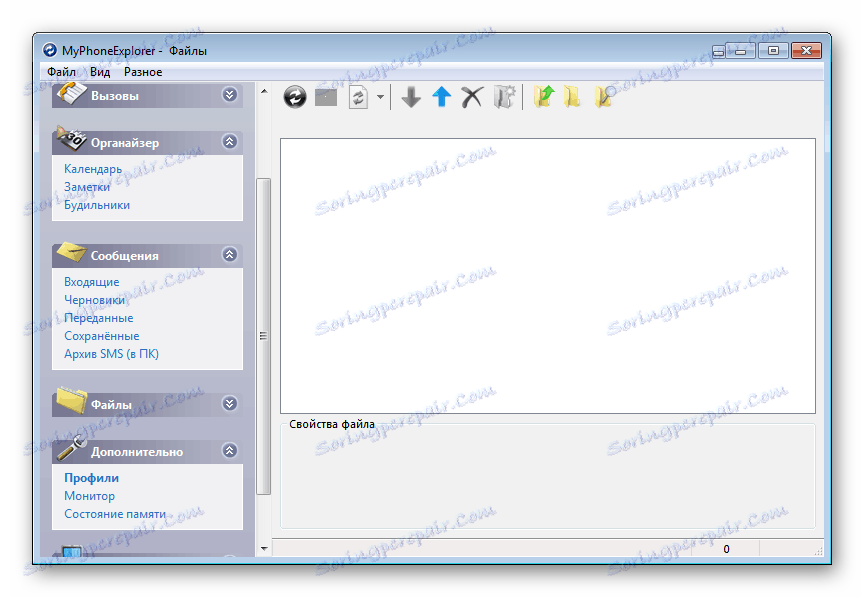Click the MyPhoneExplorer title bar app icon
Viewport: 864px width, 597px height.
[x=50, y=50]
